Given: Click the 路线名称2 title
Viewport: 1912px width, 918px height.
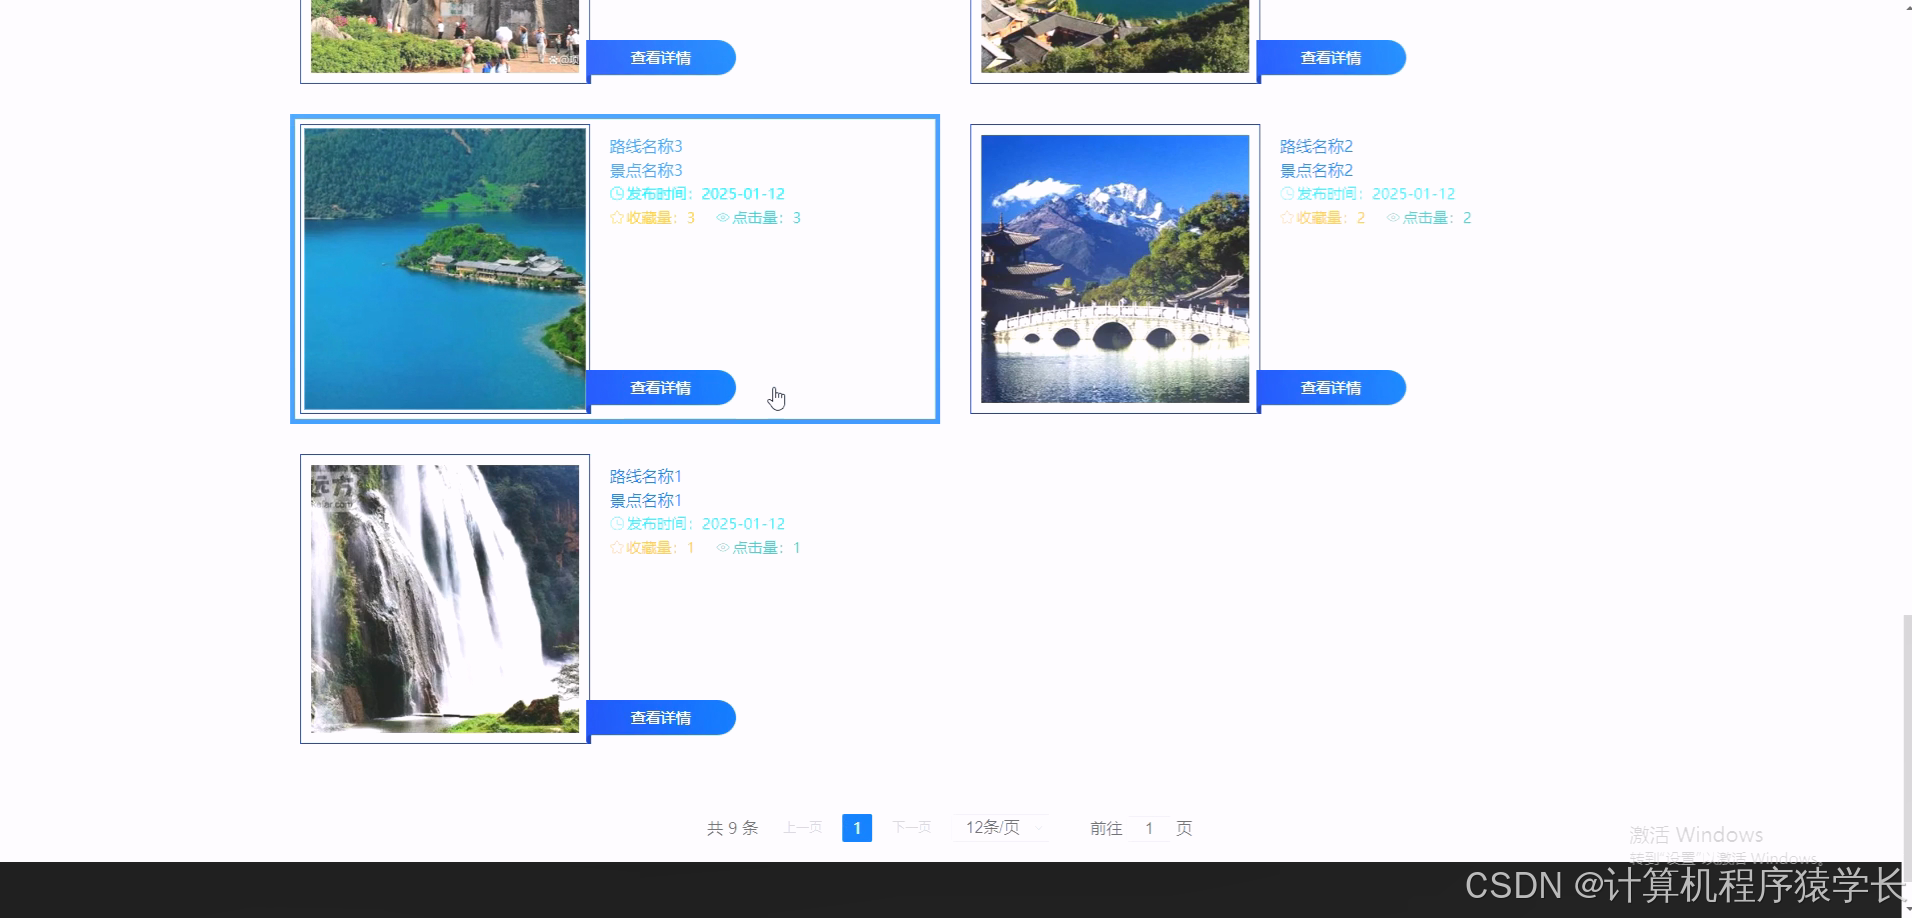Looking at the screenshot, I should 1316,146.
